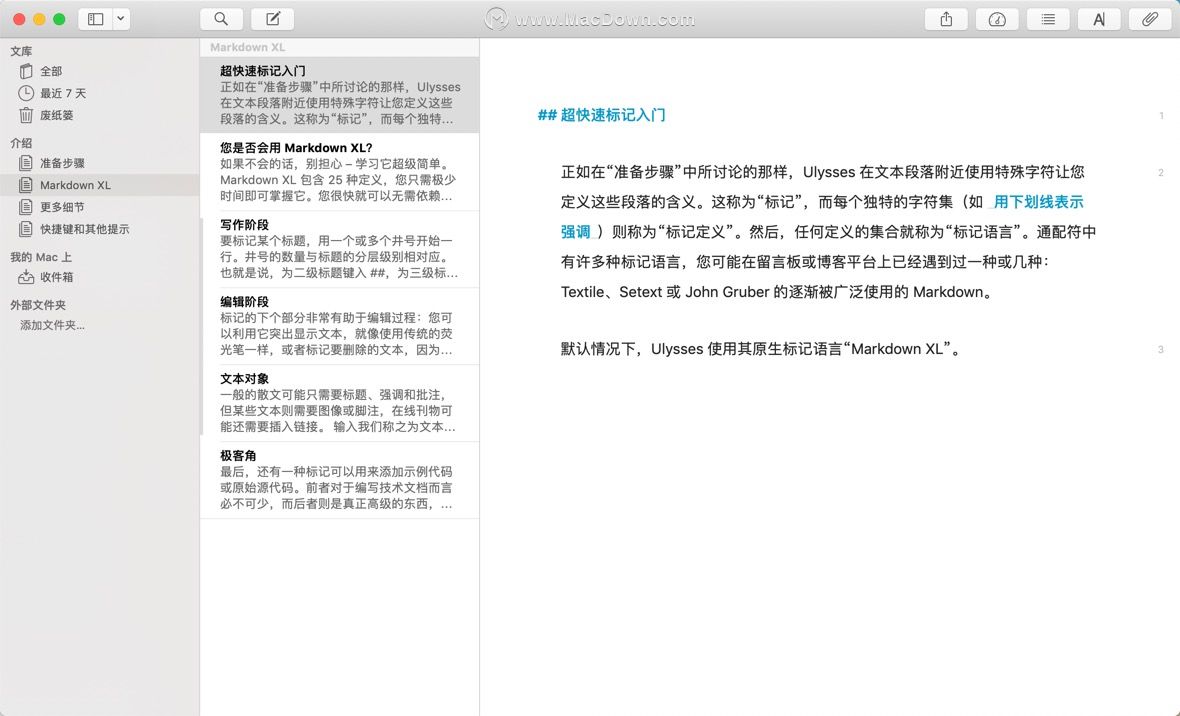The width and height of the screenshot is (1180, 716).
Task: Click the Textile、Setext 或 John Gruber line
Action: click(777, 292)
